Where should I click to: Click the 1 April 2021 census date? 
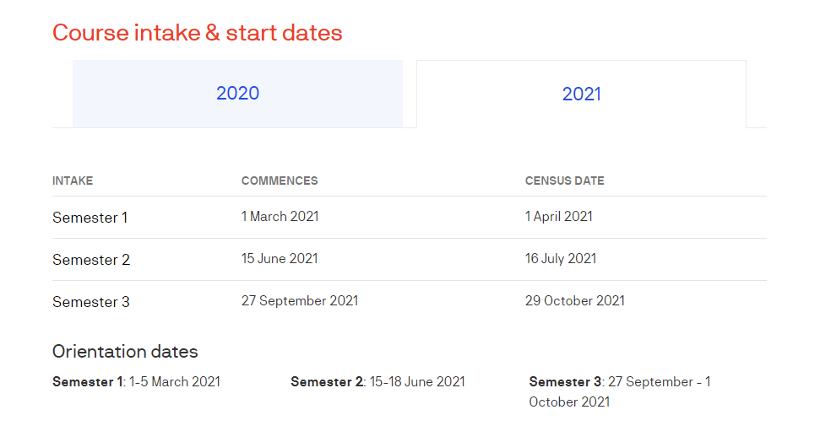point(558,216)
